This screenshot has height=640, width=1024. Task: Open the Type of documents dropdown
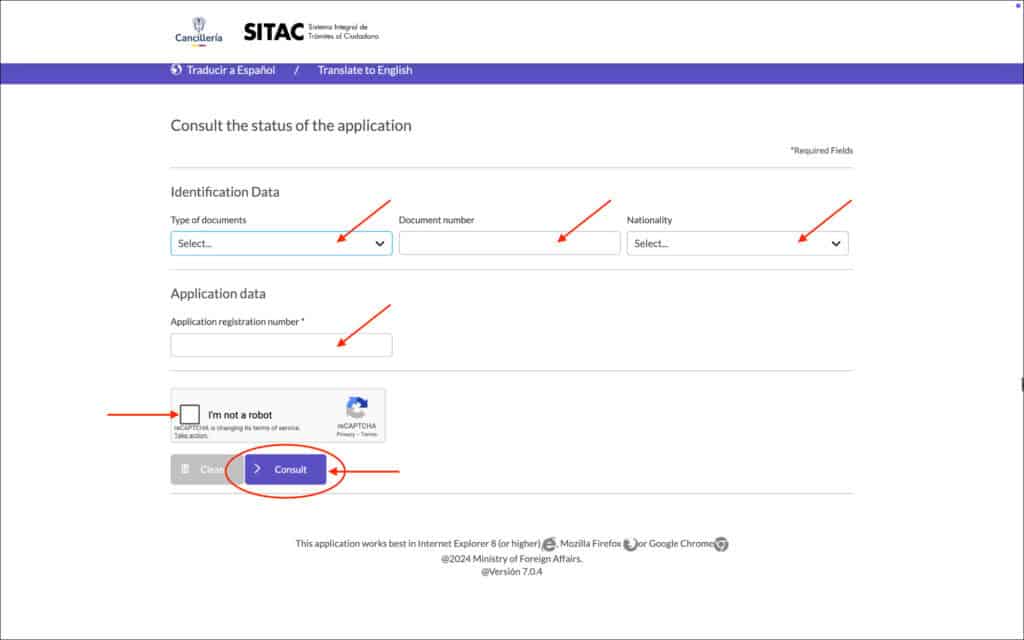pyautogui.click(x=280, y=242)
